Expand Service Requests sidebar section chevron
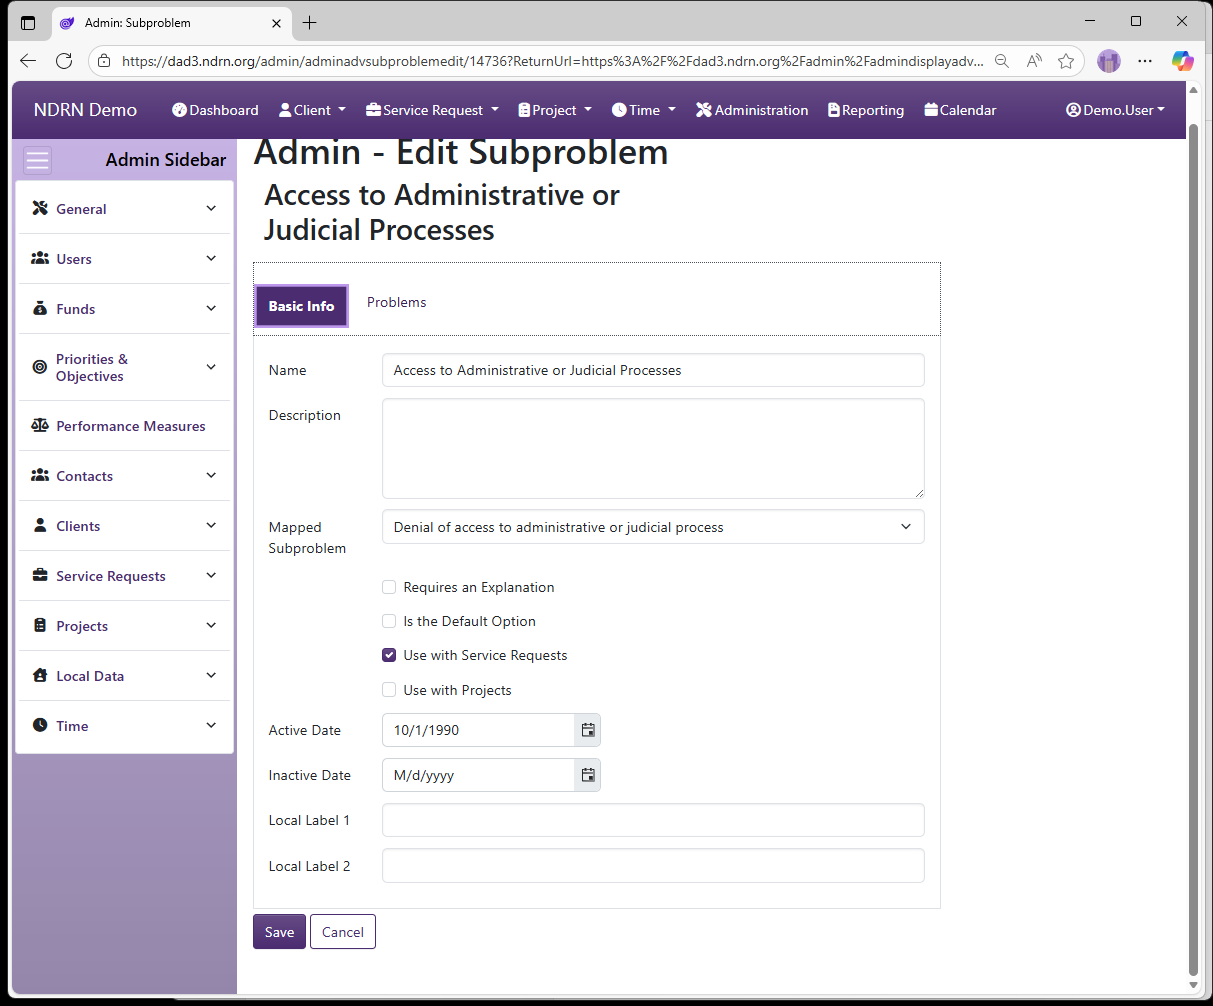This screenshot has width=1213, height=1006. pyautogui.click(x=211, y=575)
